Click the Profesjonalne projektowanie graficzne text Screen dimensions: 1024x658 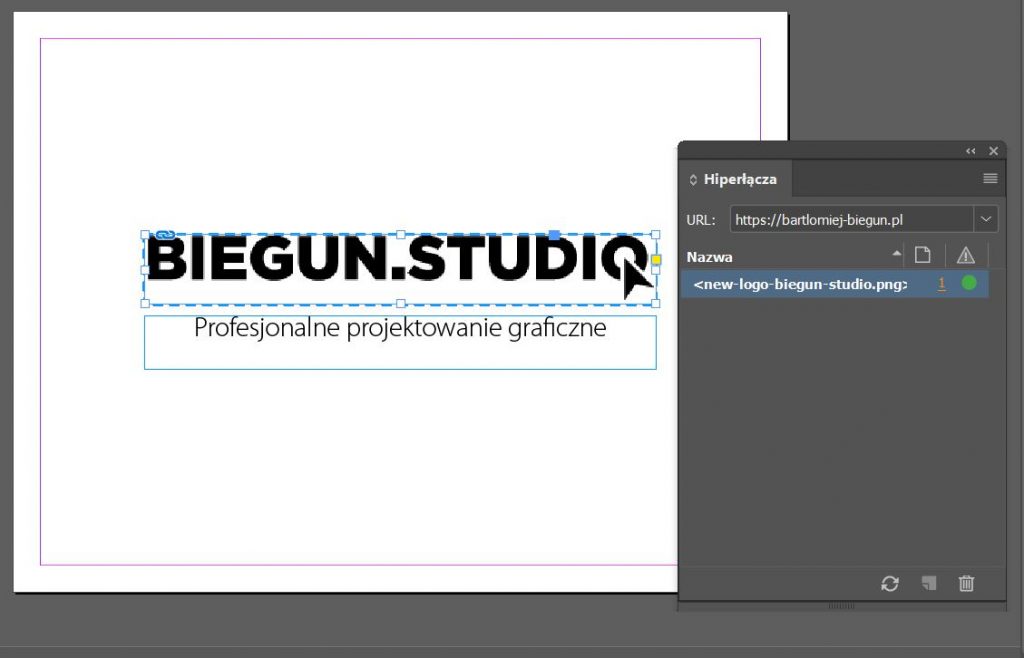pos(400,328)
